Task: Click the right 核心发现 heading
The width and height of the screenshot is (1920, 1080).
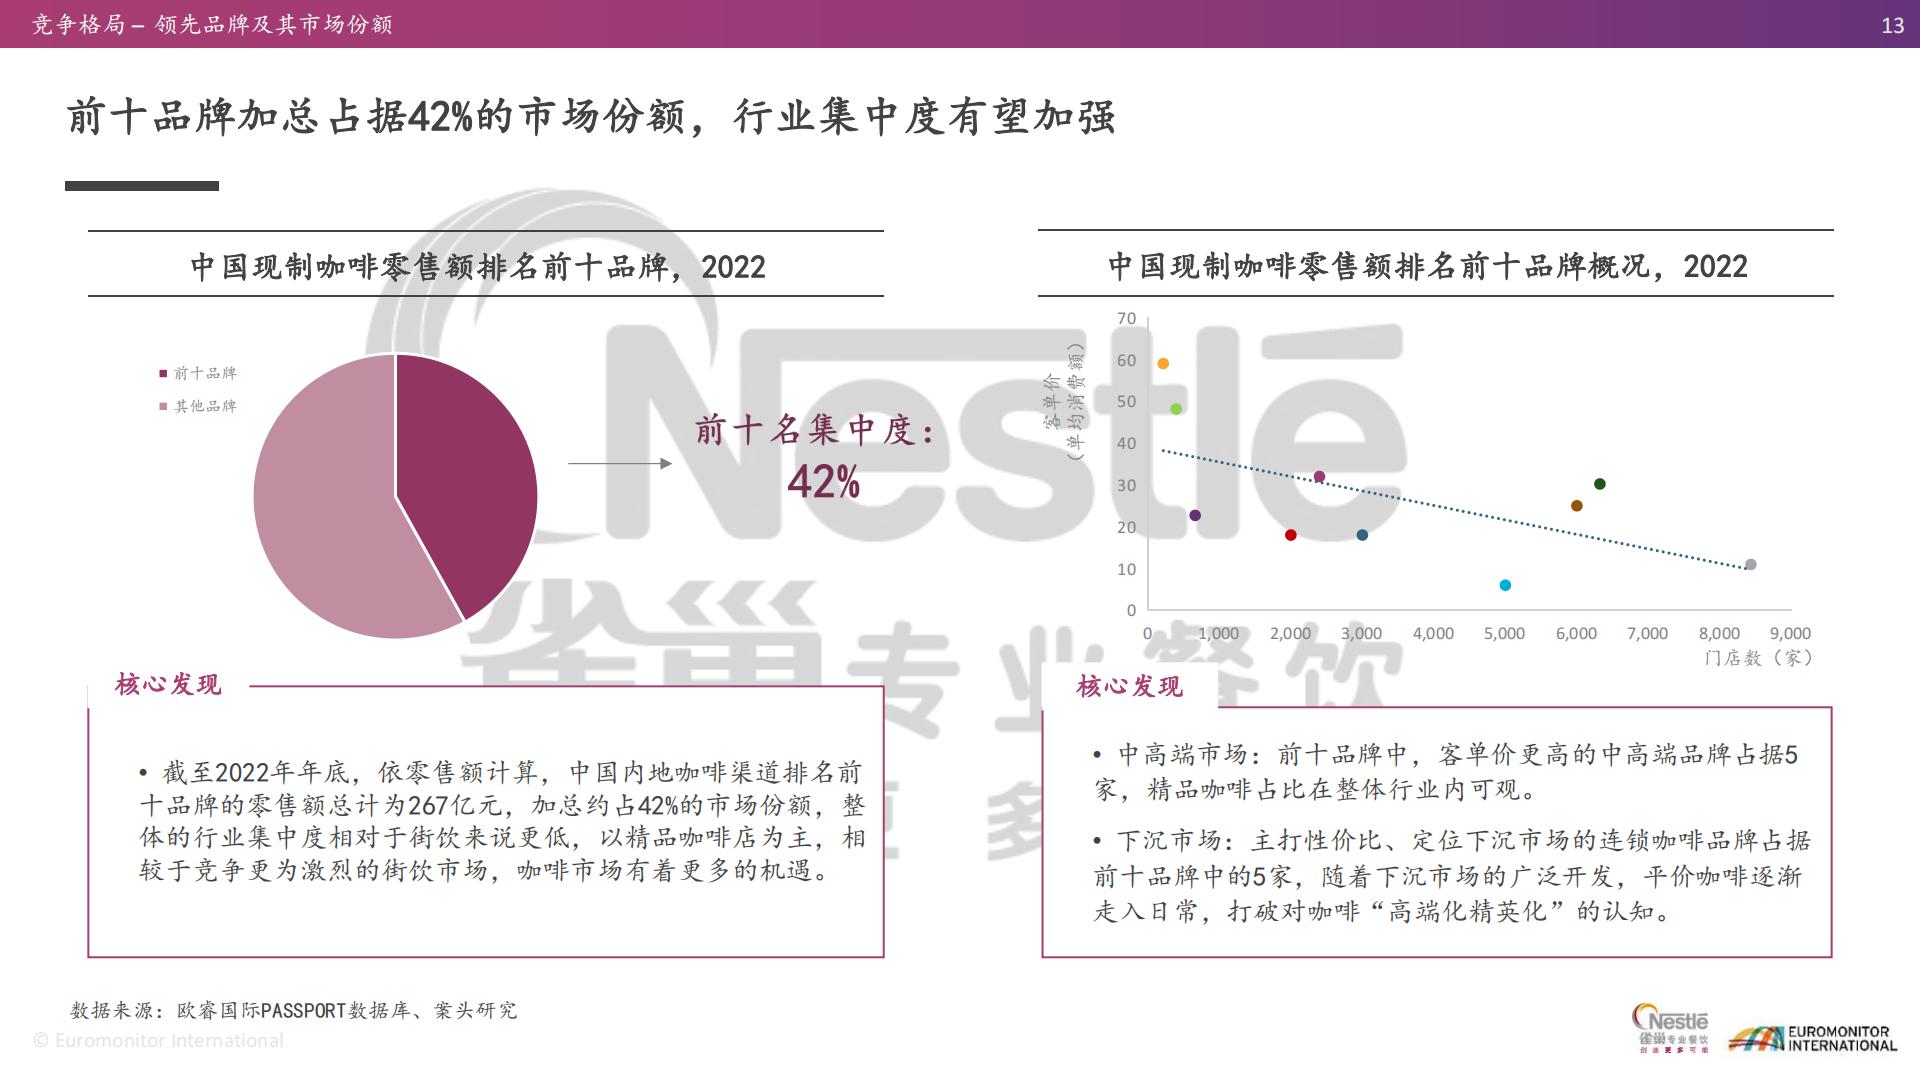Action: (1129, 685)
